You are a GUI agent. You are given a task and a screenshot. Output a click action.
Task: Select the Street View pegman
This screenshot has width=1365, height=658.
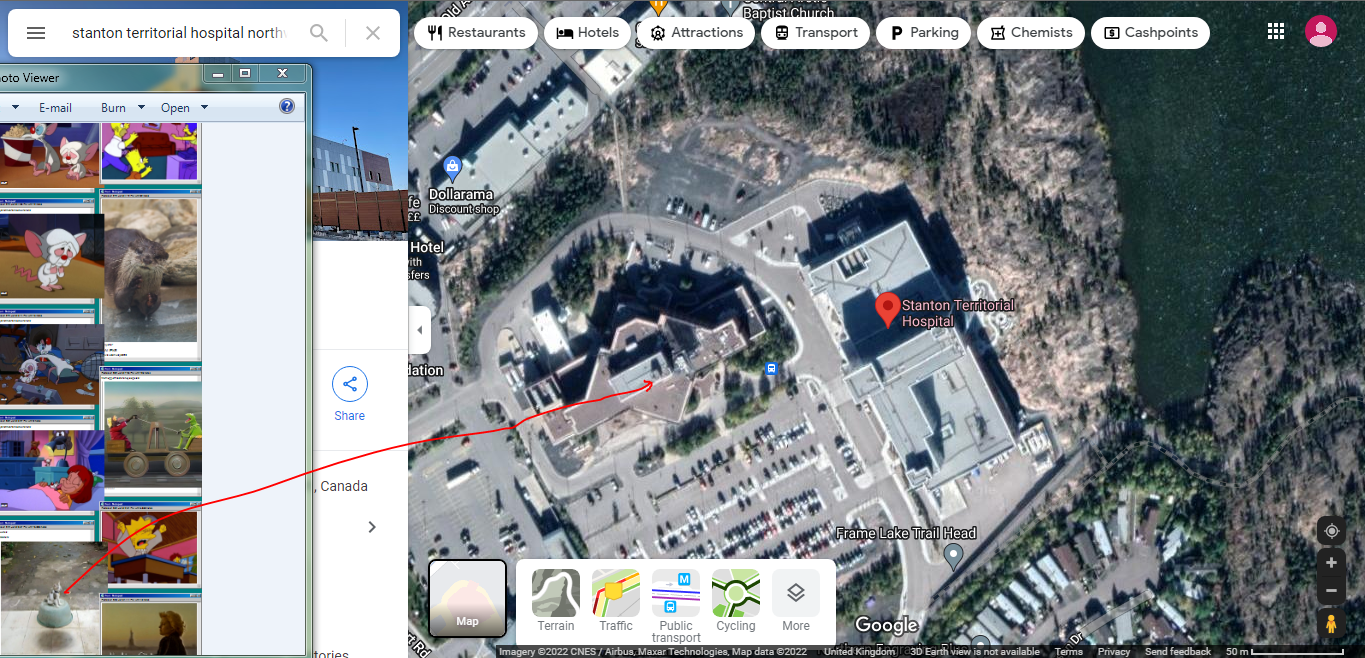pos(1331,624)
